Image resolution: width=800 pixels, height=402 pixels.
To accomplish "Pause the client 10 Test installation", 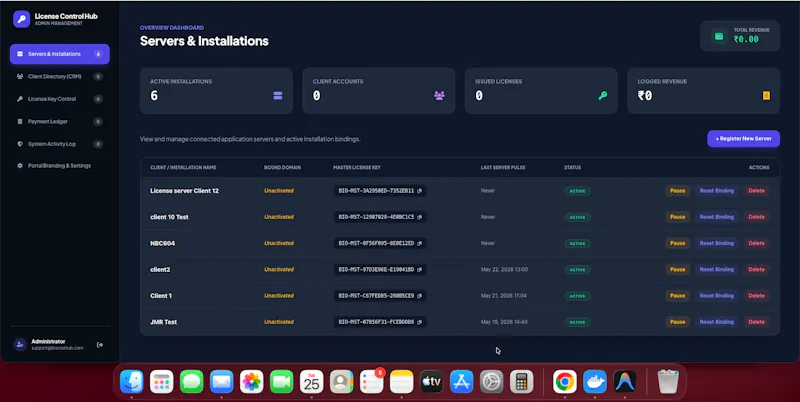I will 678,217.
